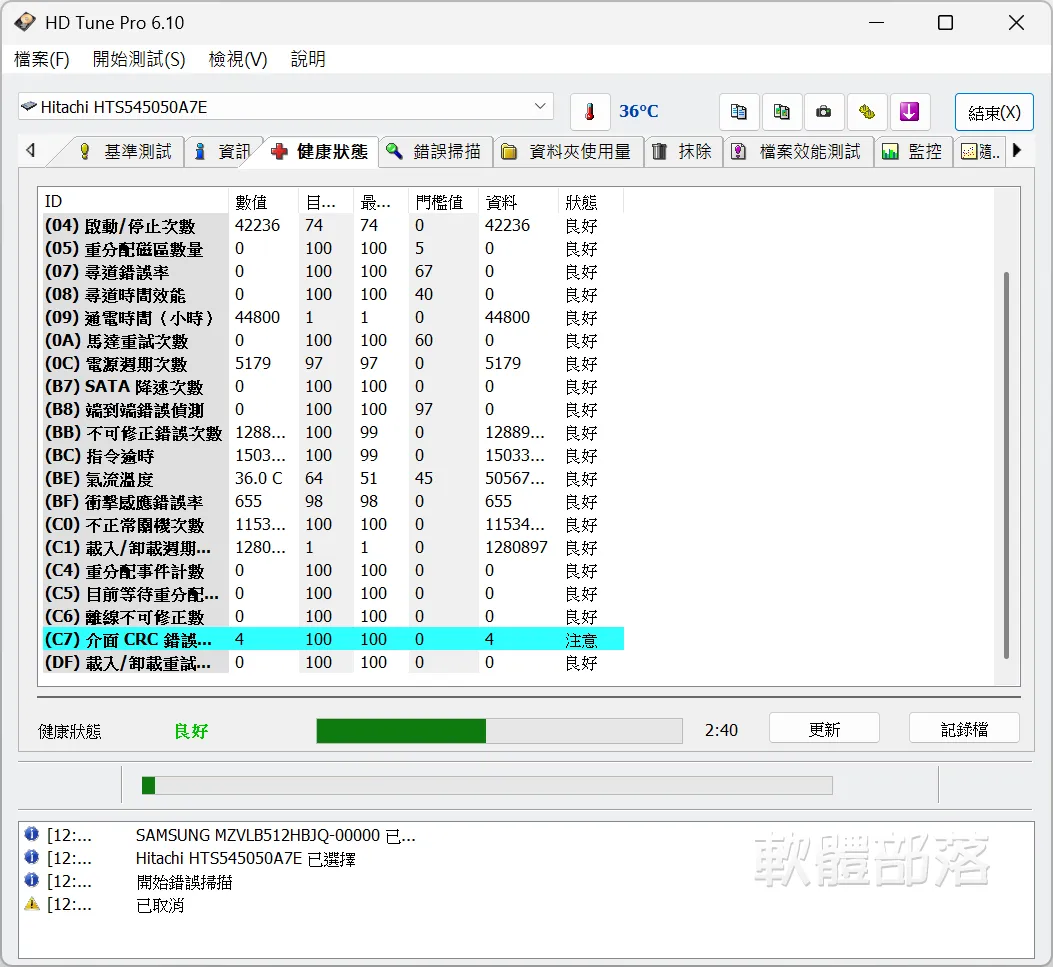This screenshot has width=1053, height=967.
Task: Click the 36°C temperature reading
Action: [639, 111]
